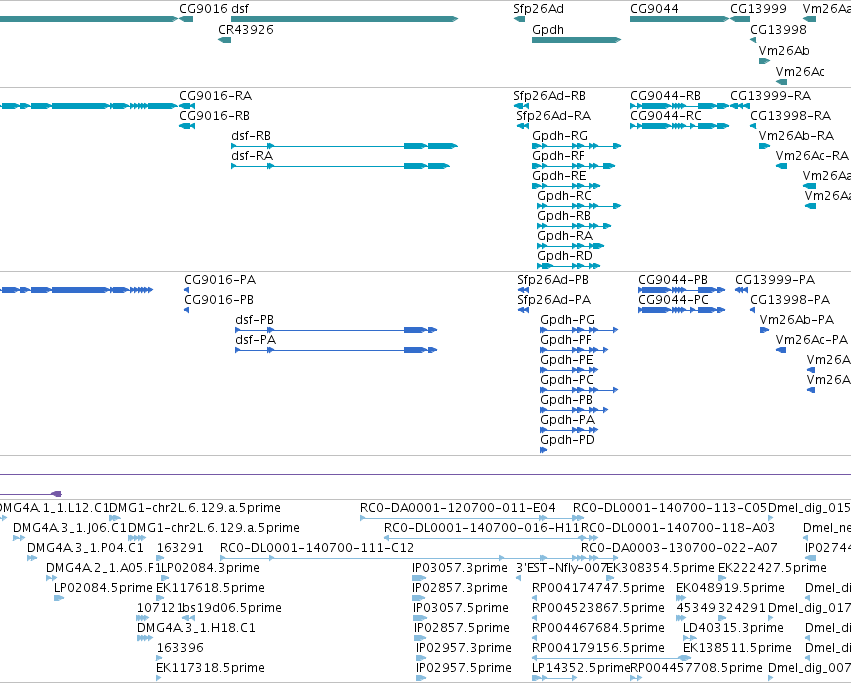Click the Vm26Ac-PA protein label
This screenshot has width=851, height=683.
[x=811, y=340]
